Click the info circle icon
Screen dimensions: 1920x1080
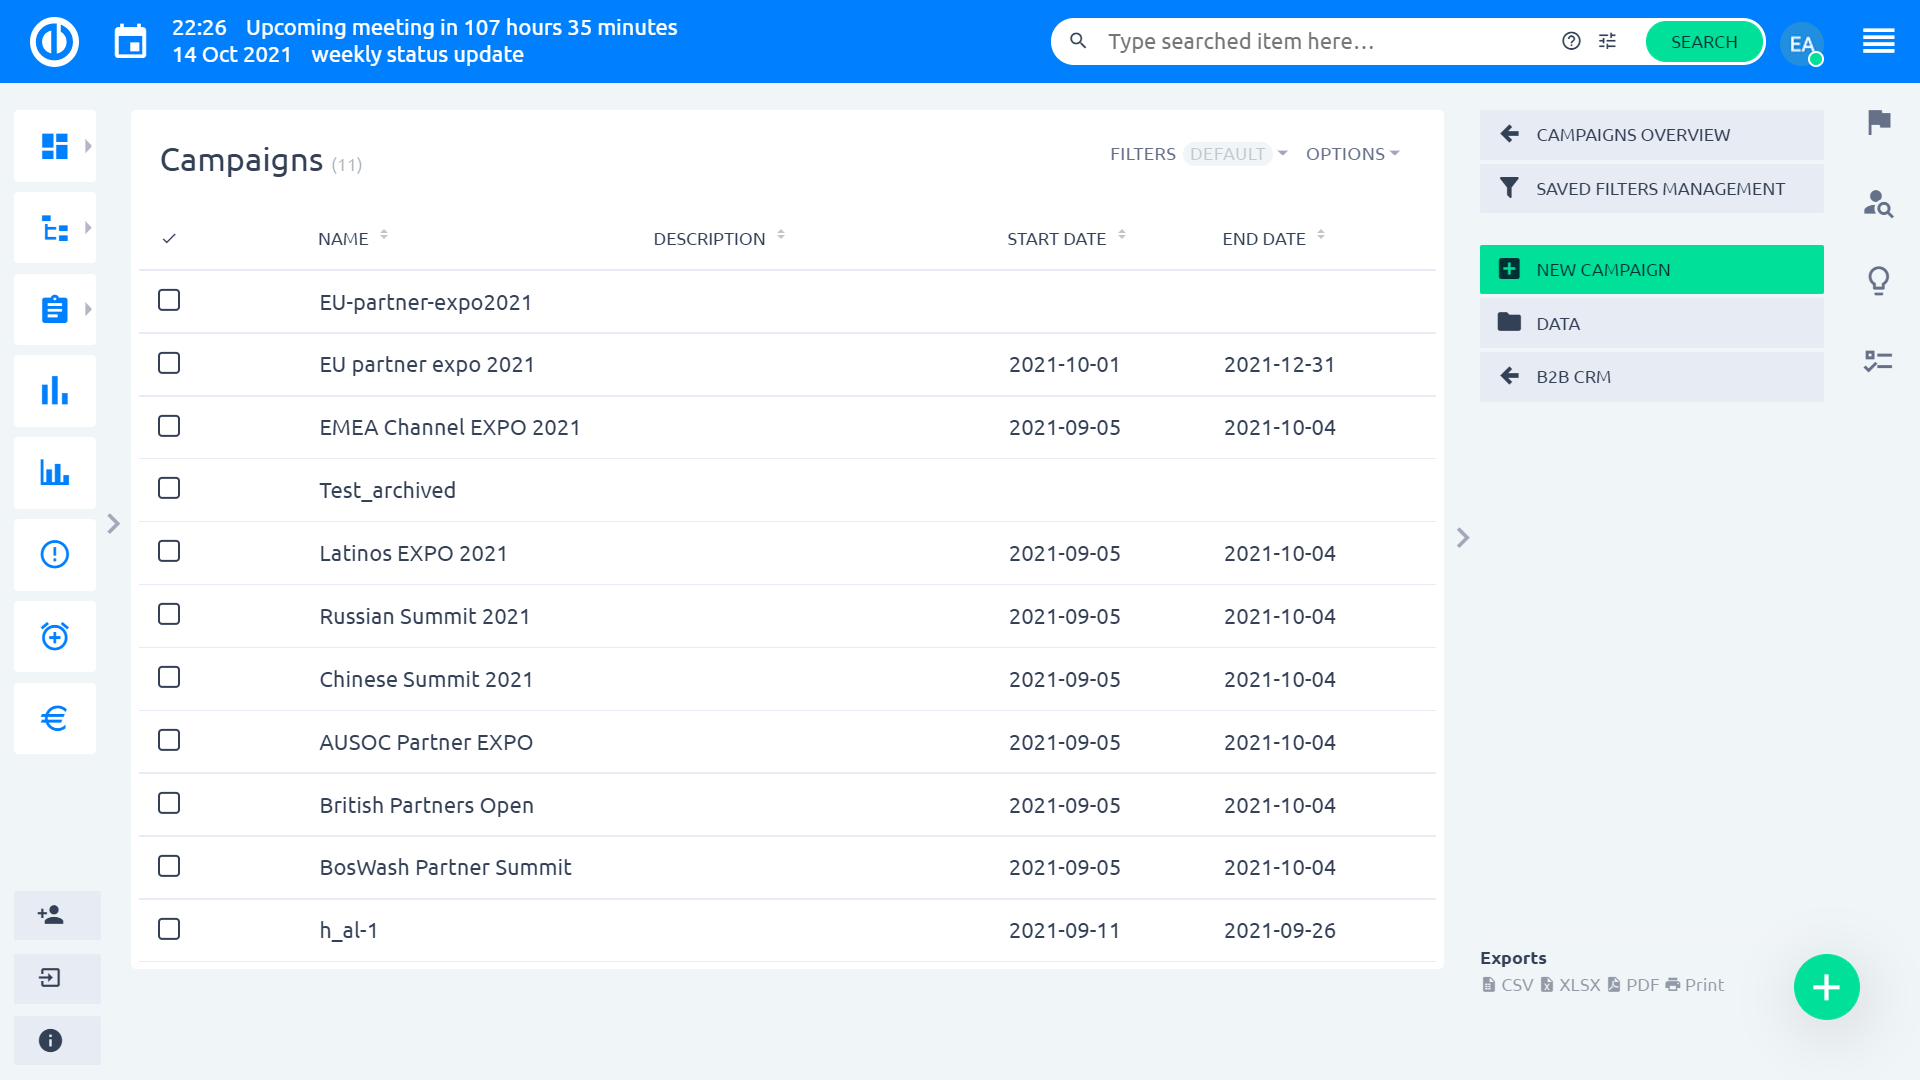(50, 1041)
